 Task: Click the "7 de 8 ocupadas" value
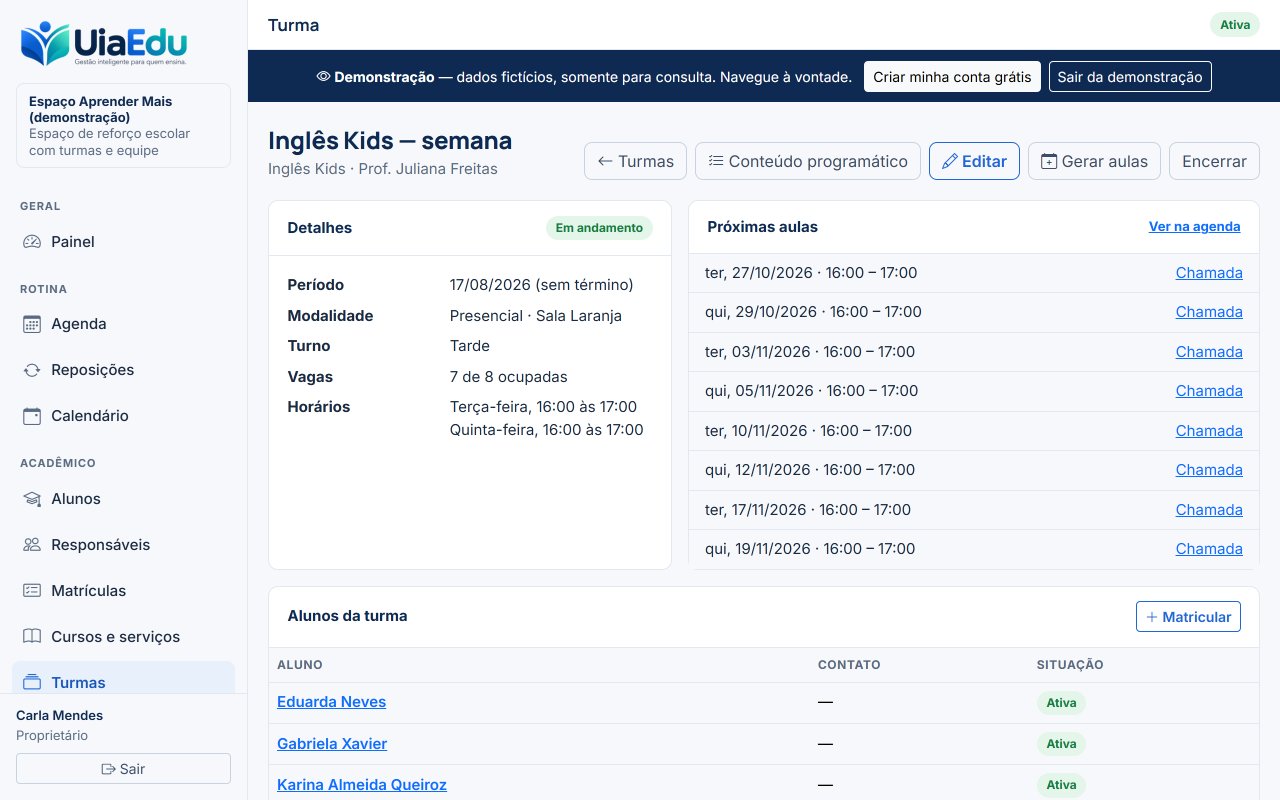[509, 377]
